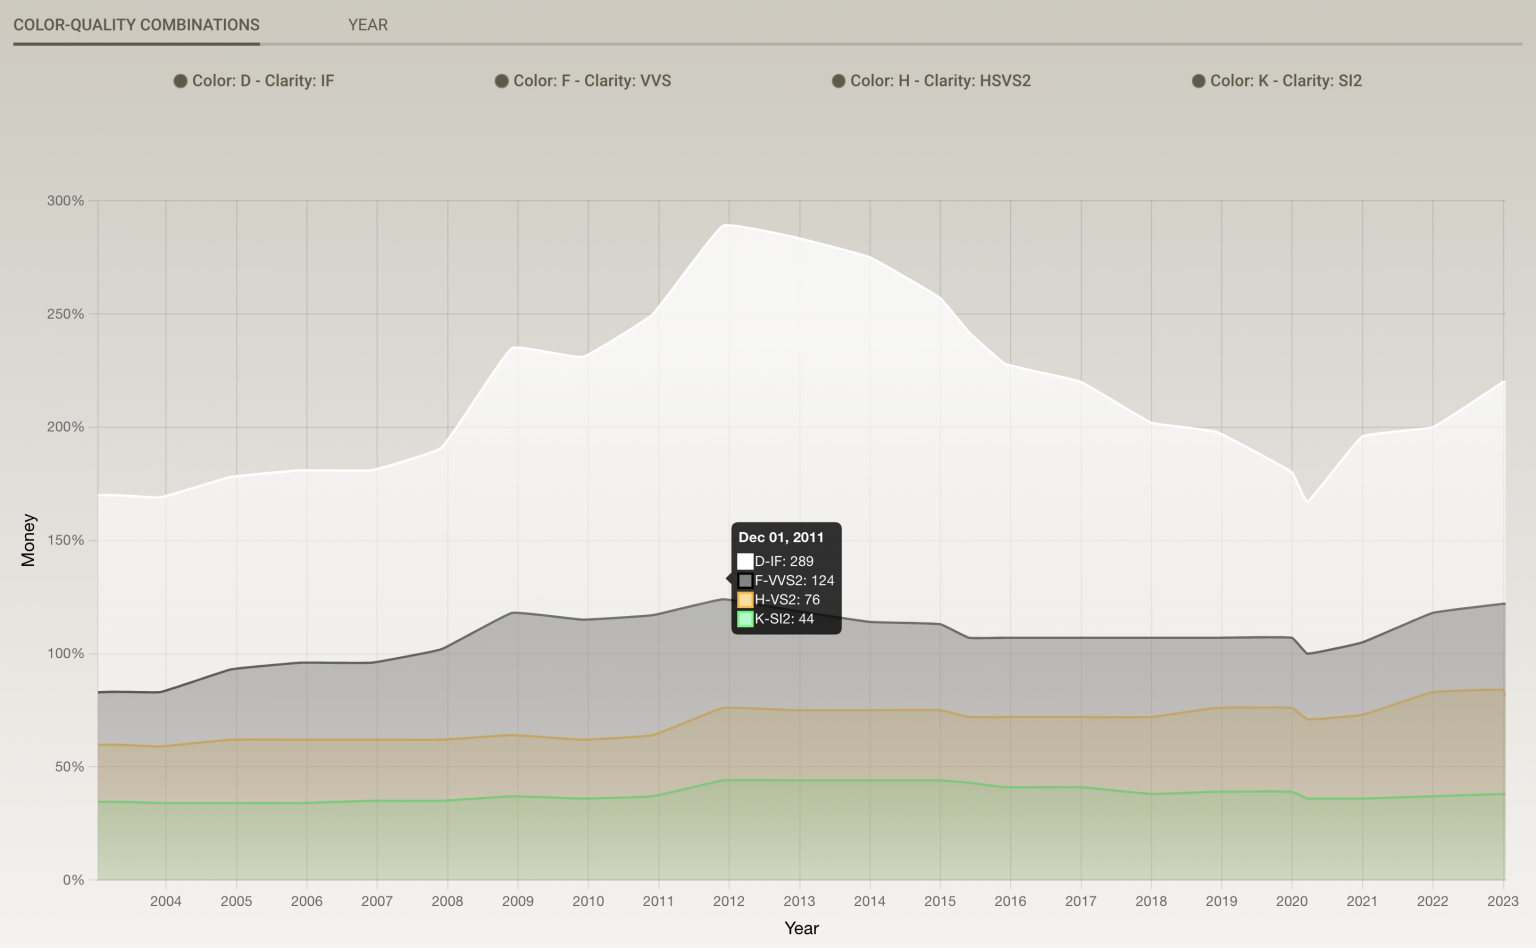
Task: Click the 'Dec 01, 2011' tooltip header
Action: pos(781,538)
